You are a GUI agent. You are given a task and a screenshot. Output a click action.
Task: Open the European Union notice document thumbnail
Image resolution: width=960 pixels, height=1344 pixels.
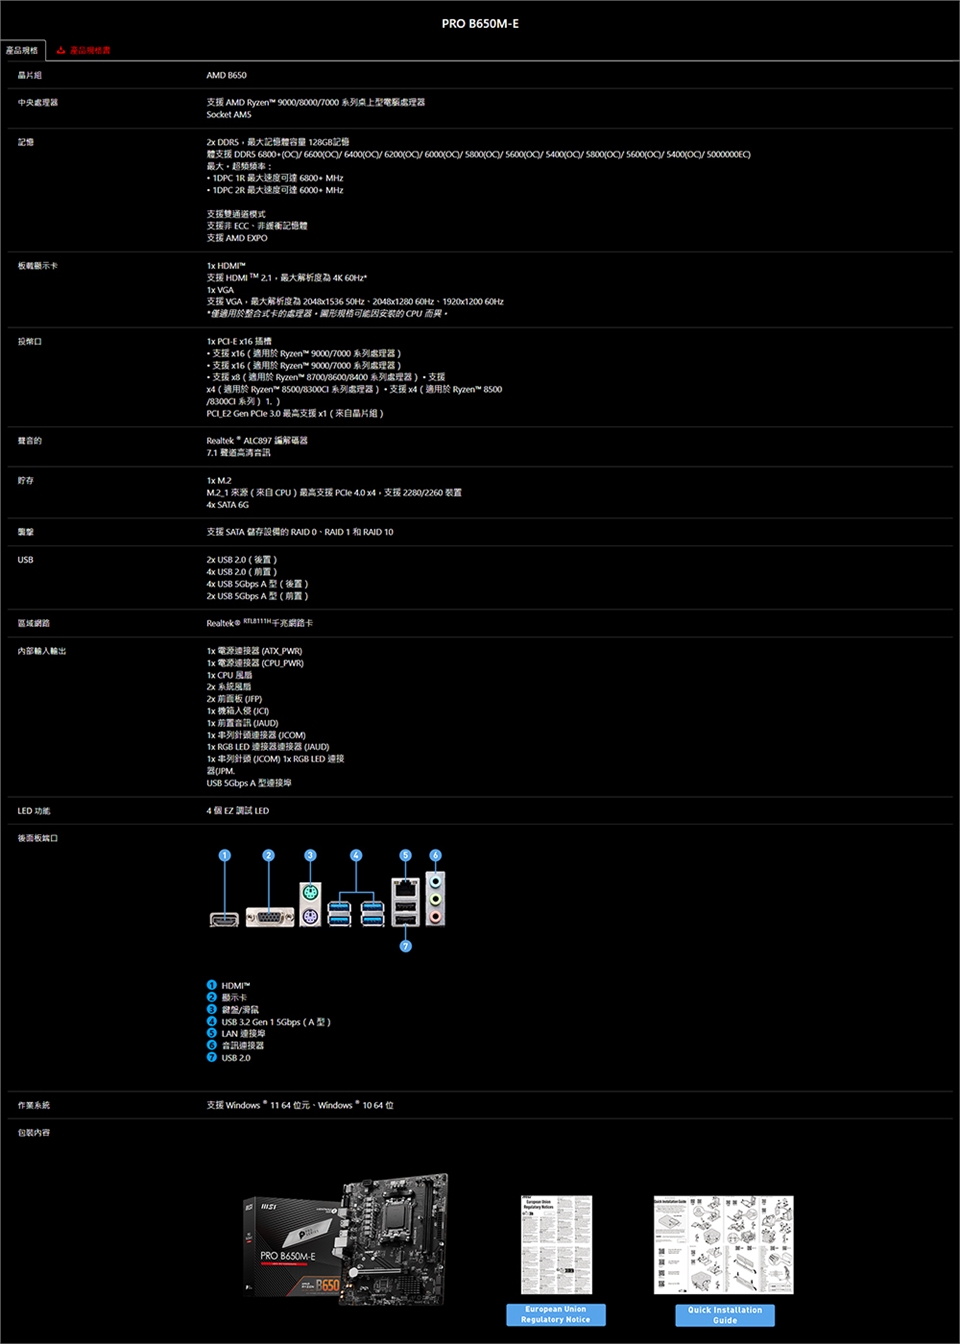click(556, 1245)
